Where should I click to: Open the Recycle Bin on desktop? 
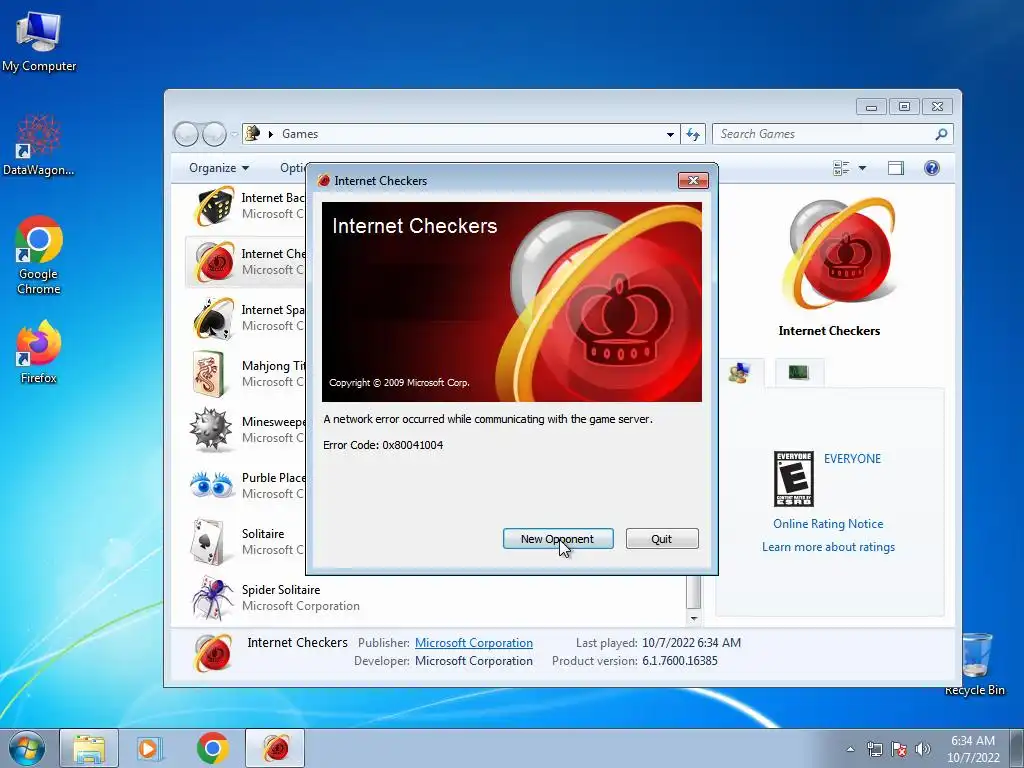click(974, 664)
